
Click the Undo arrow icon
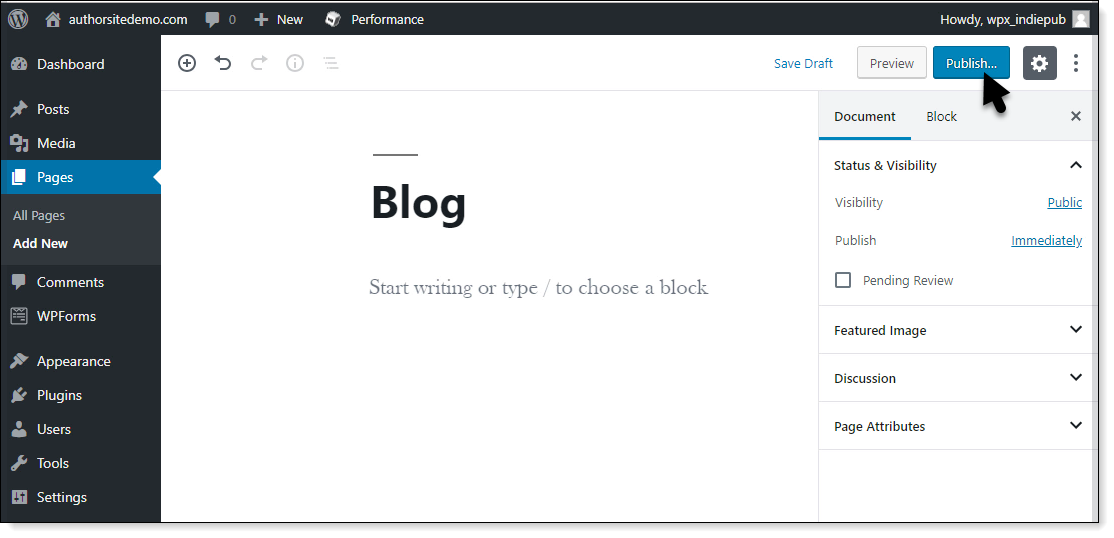pos(223,63)
